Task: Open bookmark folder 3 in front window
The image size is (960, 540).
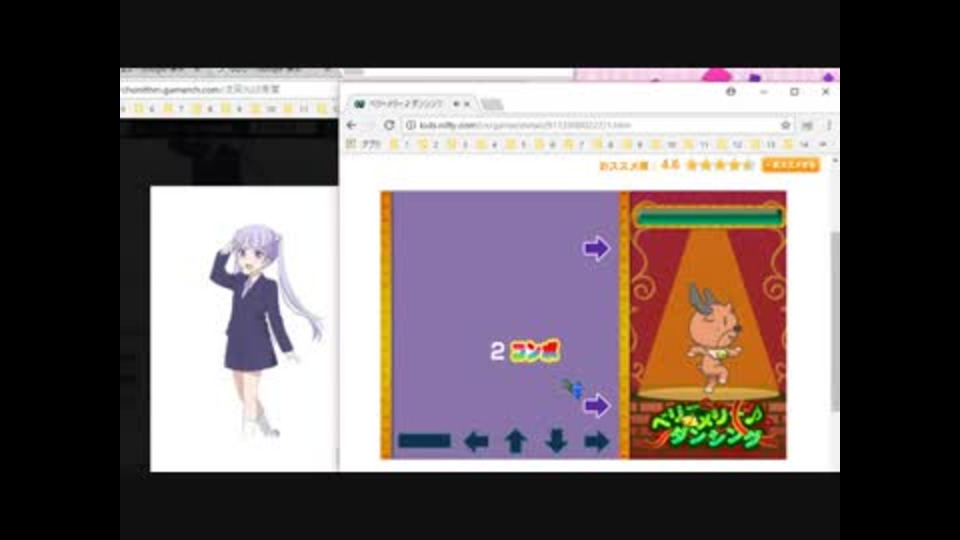Action: [457, 144]
